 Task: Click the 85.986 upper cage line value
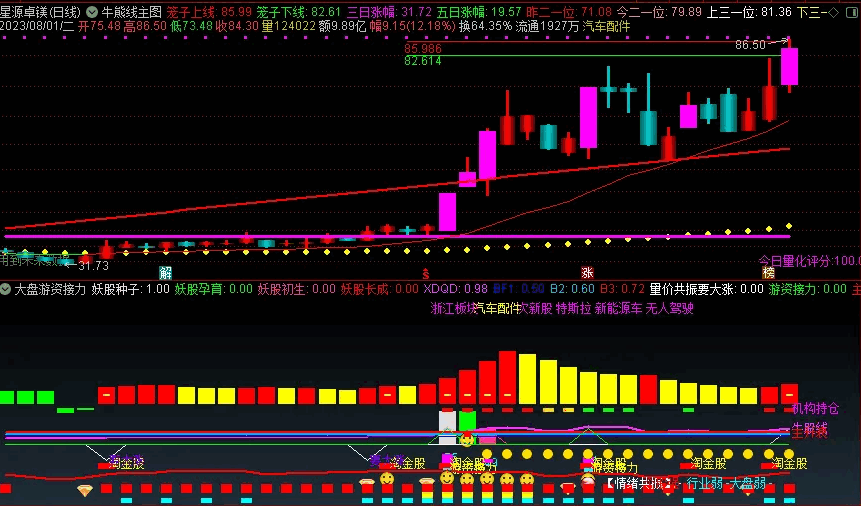(423, 48)
